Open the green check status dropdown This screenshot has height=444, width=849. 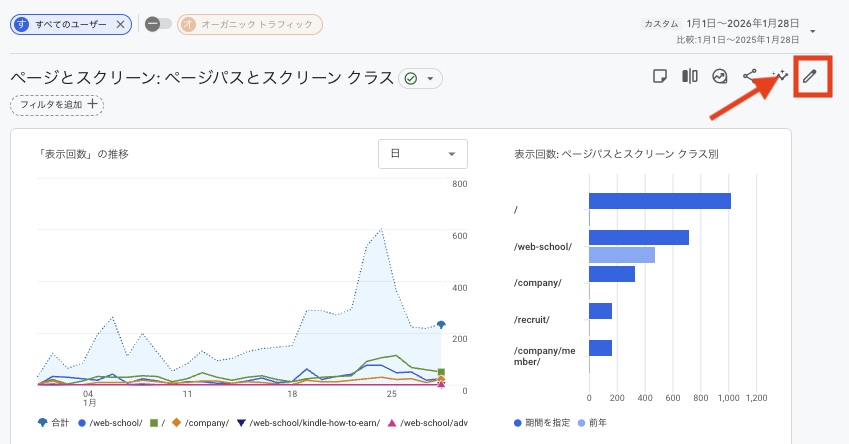click(x=420, y=78)
